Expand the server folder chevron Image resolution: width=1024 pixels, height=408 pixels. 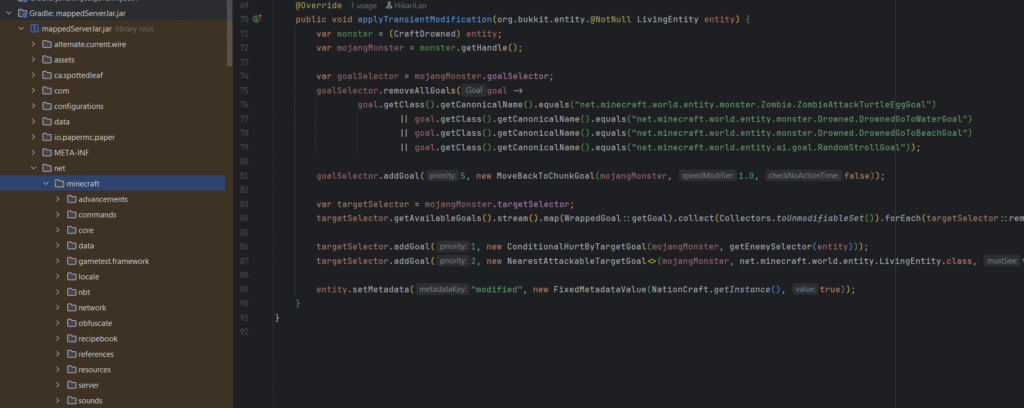[57, 385]
